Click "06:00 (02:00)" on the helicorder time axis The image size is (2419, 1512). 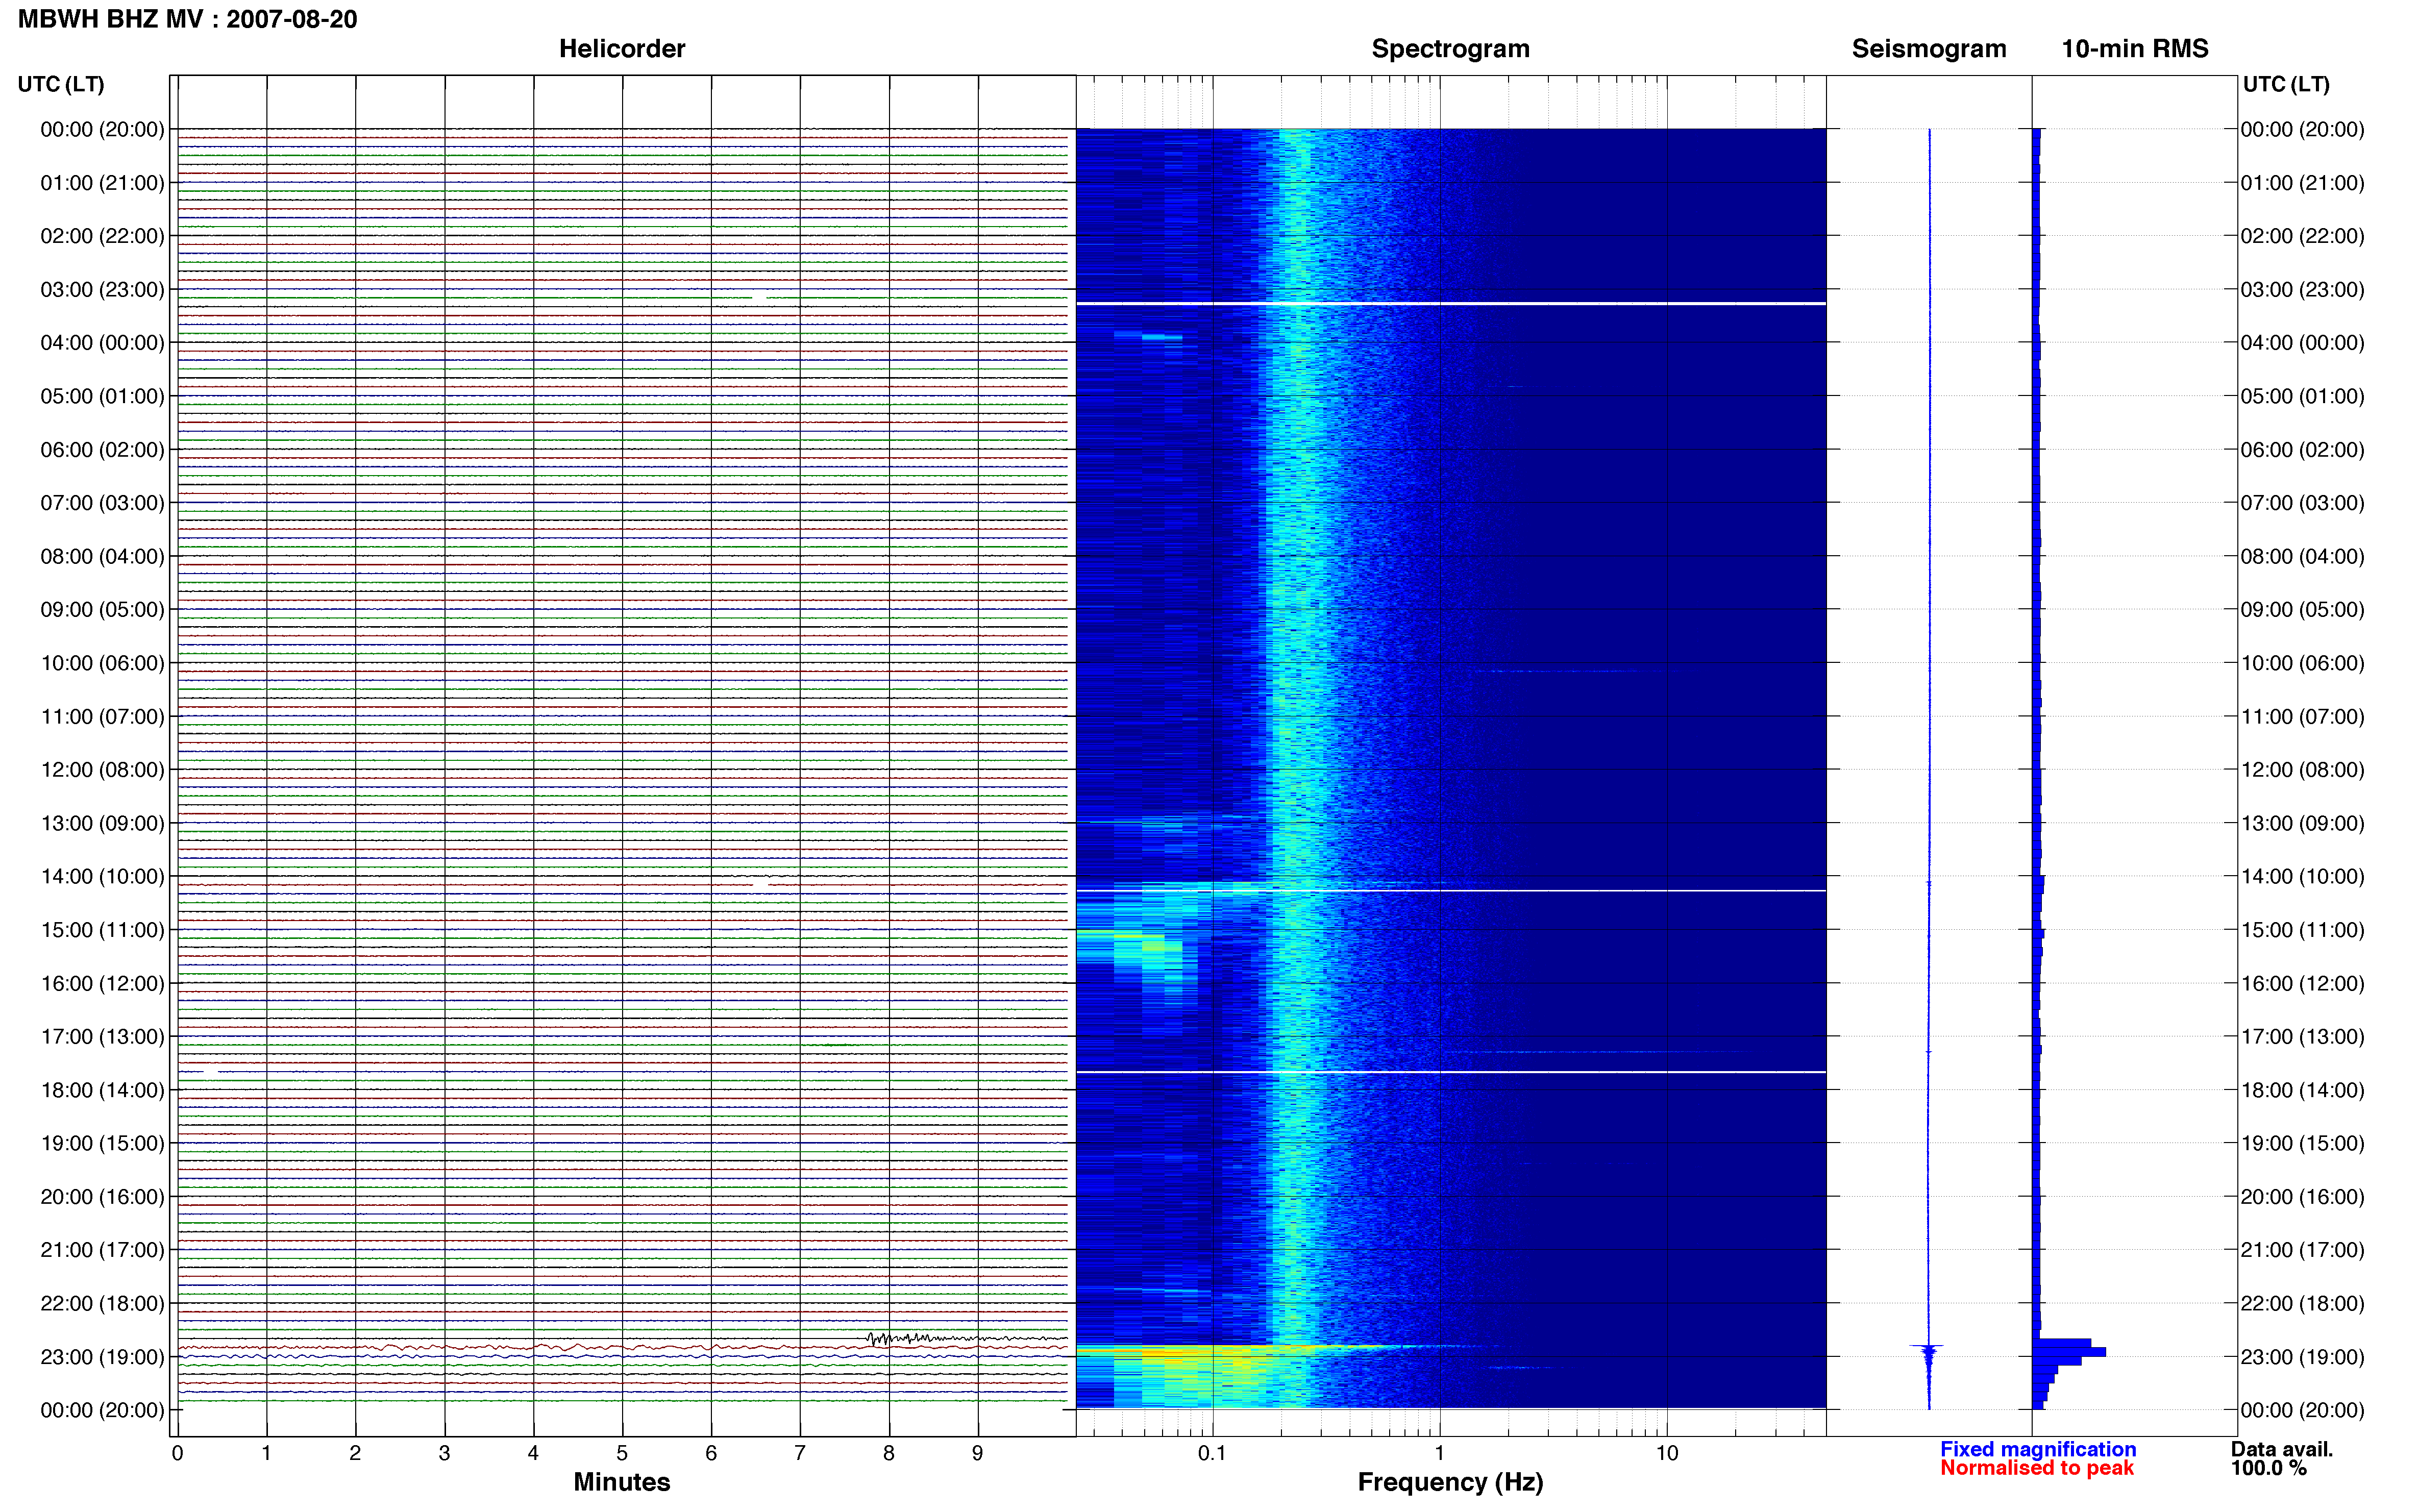point(102,450)
